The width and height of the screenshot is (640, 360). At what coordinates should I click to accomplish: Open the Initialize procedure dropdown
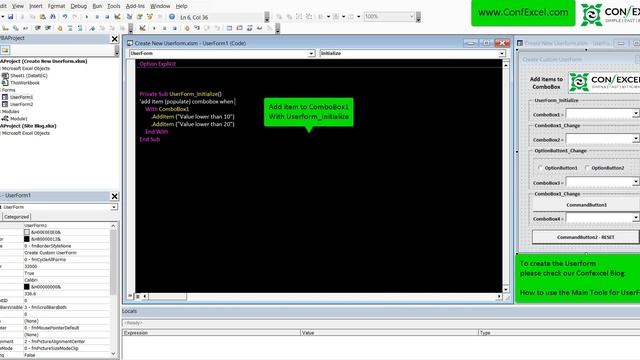(x=502, y=53)
